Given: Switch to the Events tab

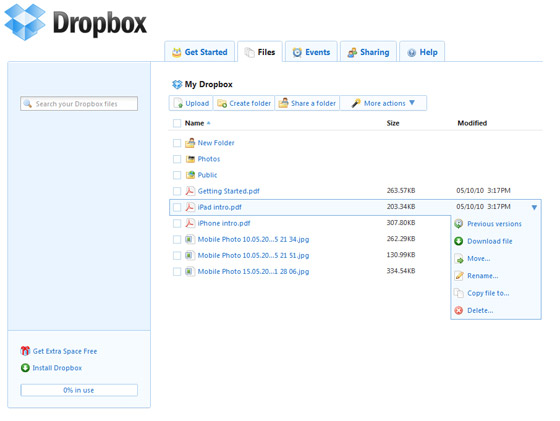Looking at the screenshot, I should coord(311,52).
